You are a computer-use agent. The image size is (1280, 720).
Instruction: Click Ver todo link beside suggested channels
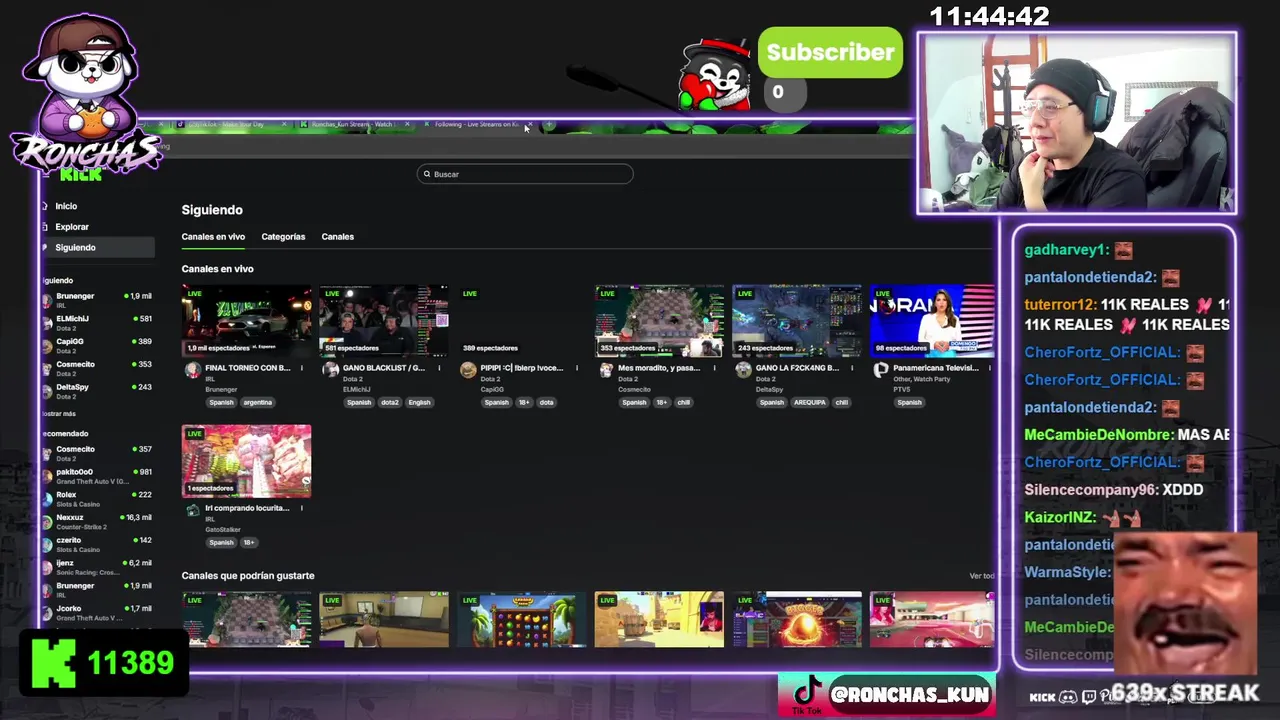point(982,576)
